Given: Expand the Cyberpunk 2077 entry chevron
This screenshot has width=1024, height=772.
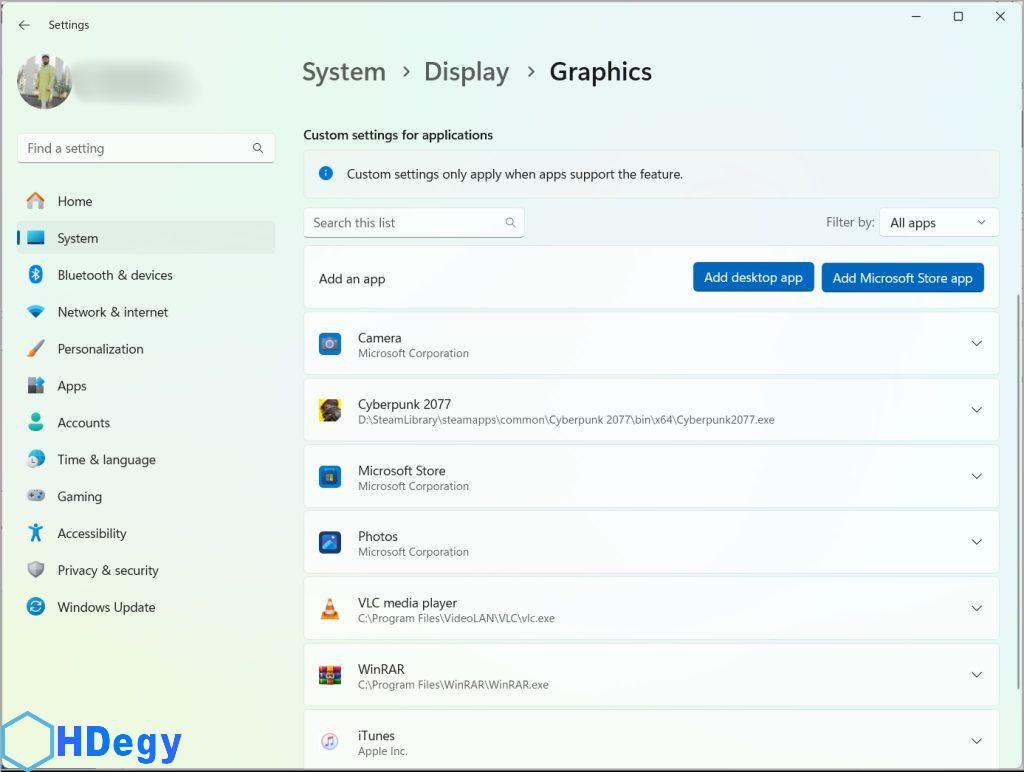Looking at the screenshot, I should pyautogui.click(x=976, y=410).
